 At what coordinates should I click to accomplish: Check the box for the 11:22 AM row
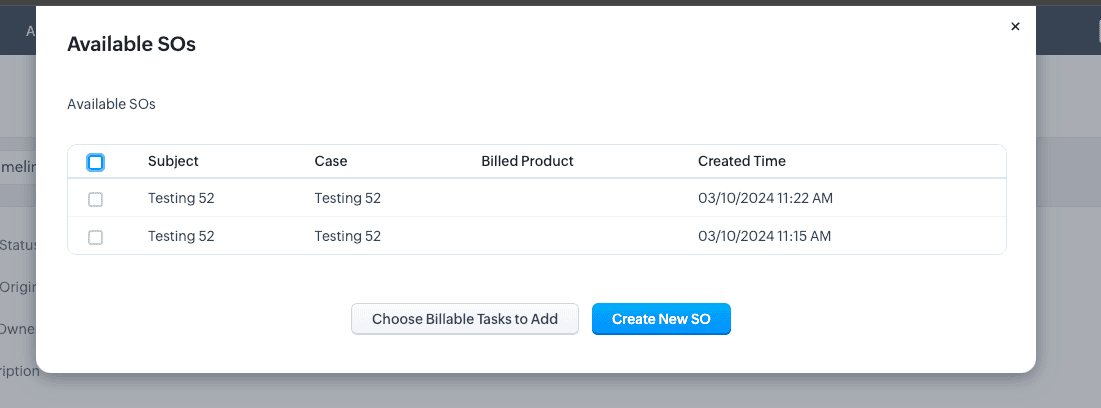tap(96, 199)
